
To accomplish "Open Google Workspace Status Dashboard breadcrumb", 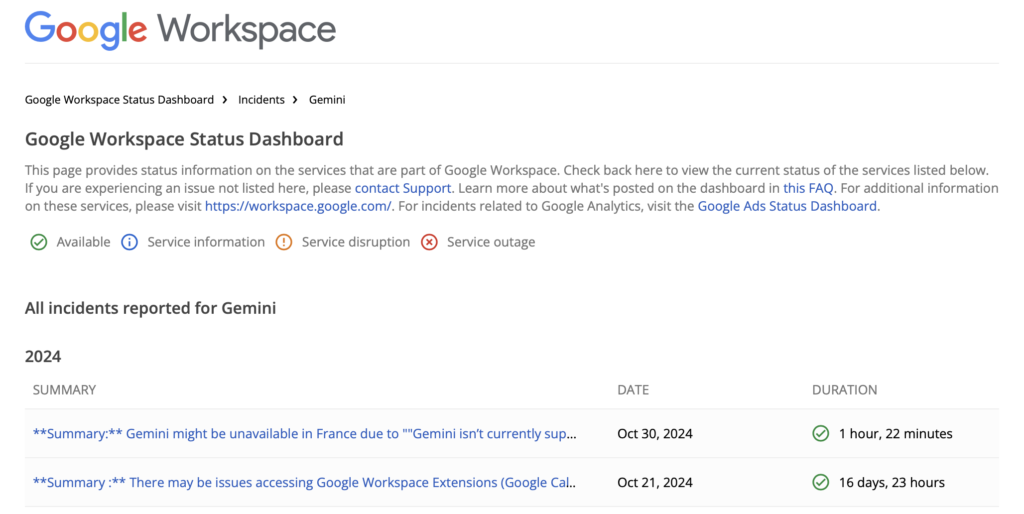I will pos(120,100).
